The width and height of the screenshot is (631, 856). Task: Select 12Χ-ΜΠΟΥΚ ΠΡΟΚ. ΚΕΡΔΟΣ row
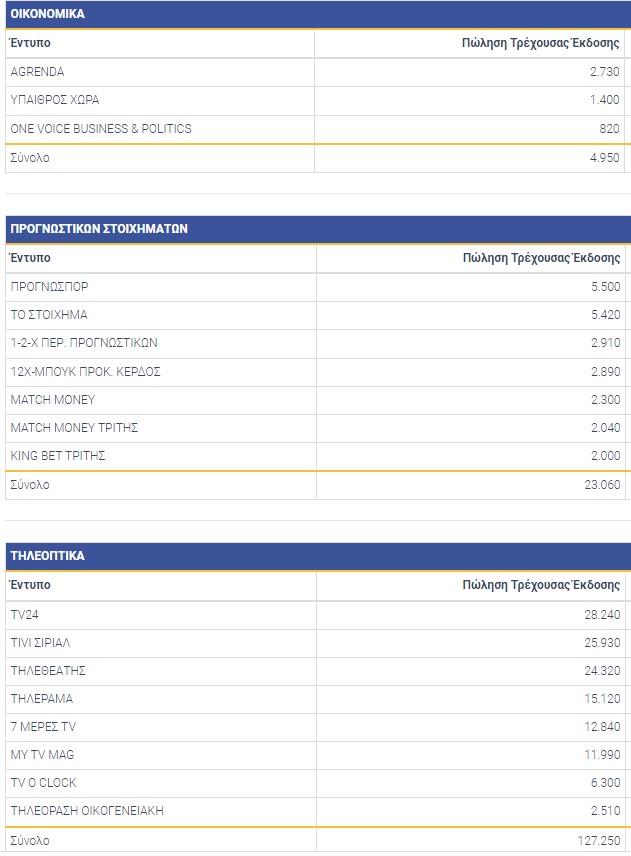coord(85,372)
